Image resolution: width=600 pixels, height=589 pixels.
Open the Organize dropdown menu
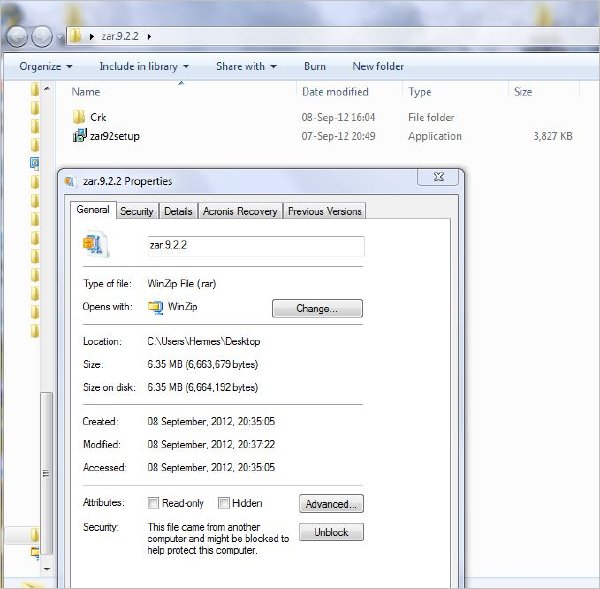46,67
